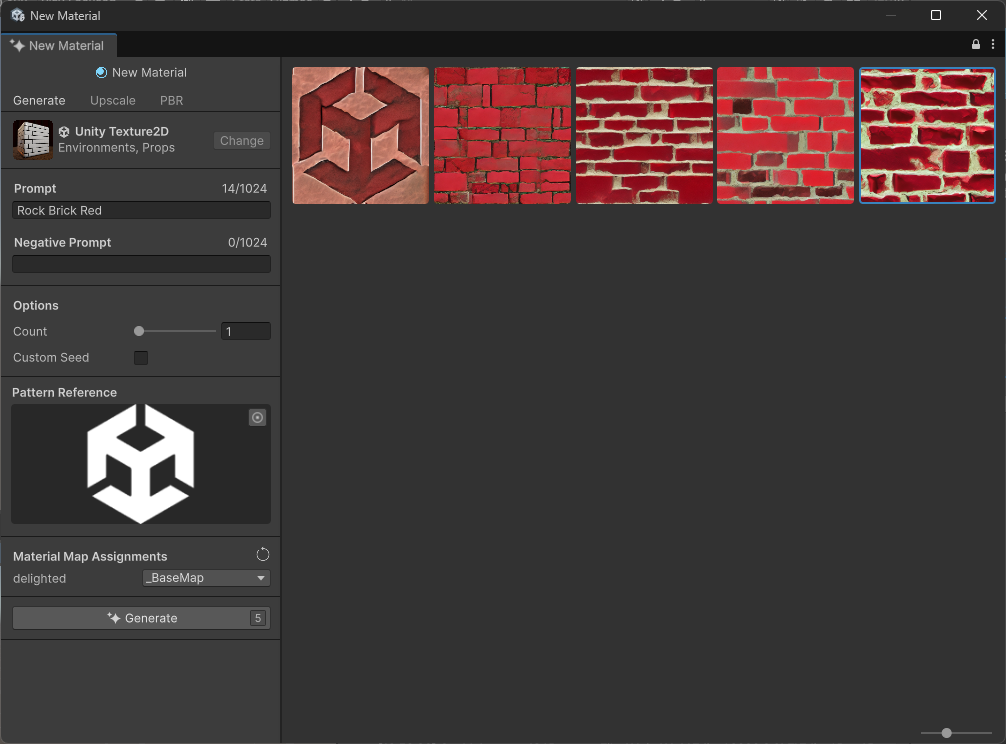
Task: Click the Generate button
Action: pyautogui.click(x=141, y=618)
